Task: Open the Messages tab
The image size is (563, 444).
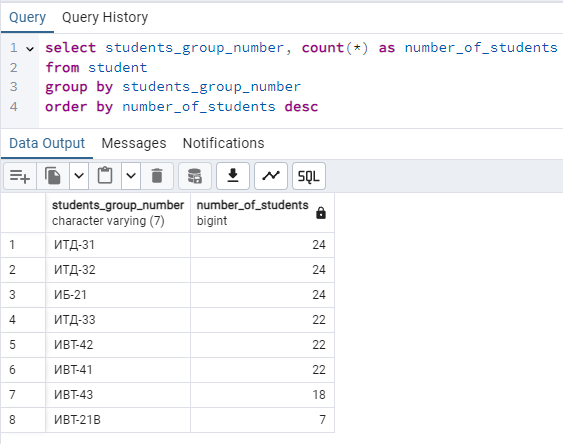Action: click(x=134, y=143)
